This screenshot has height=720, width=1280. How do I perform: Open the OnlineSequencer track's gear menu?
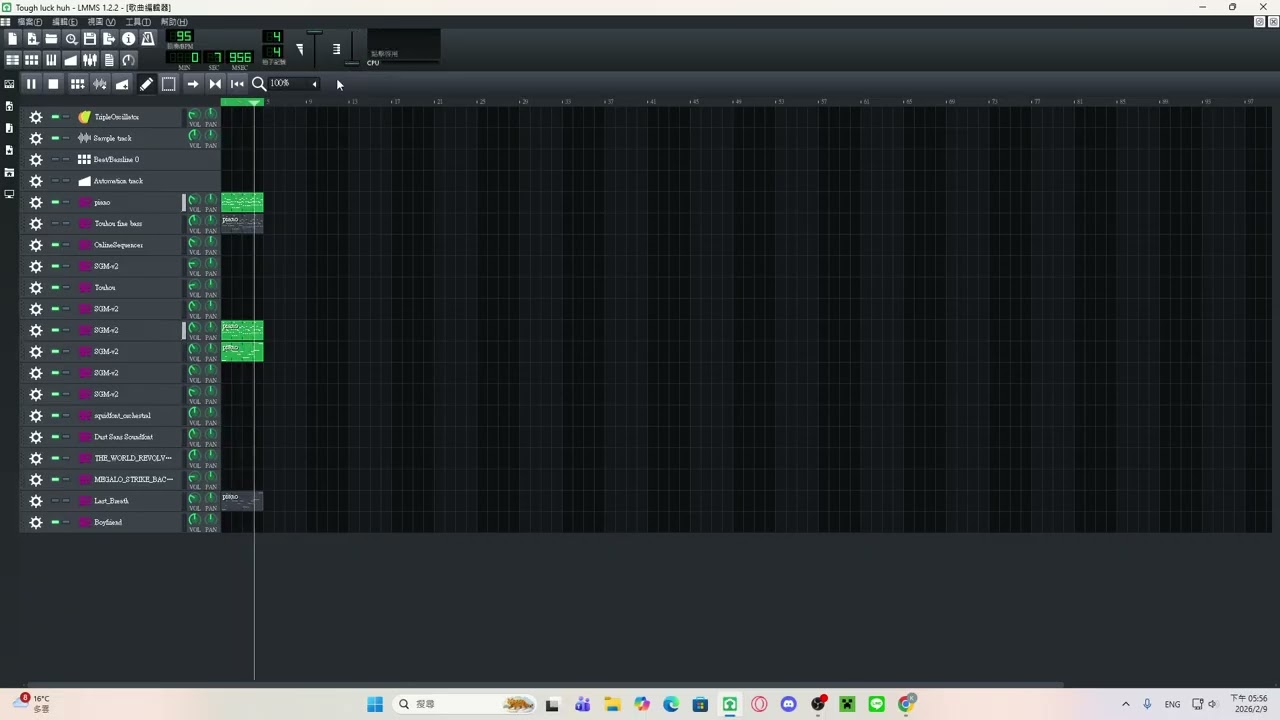coord(36,245)
